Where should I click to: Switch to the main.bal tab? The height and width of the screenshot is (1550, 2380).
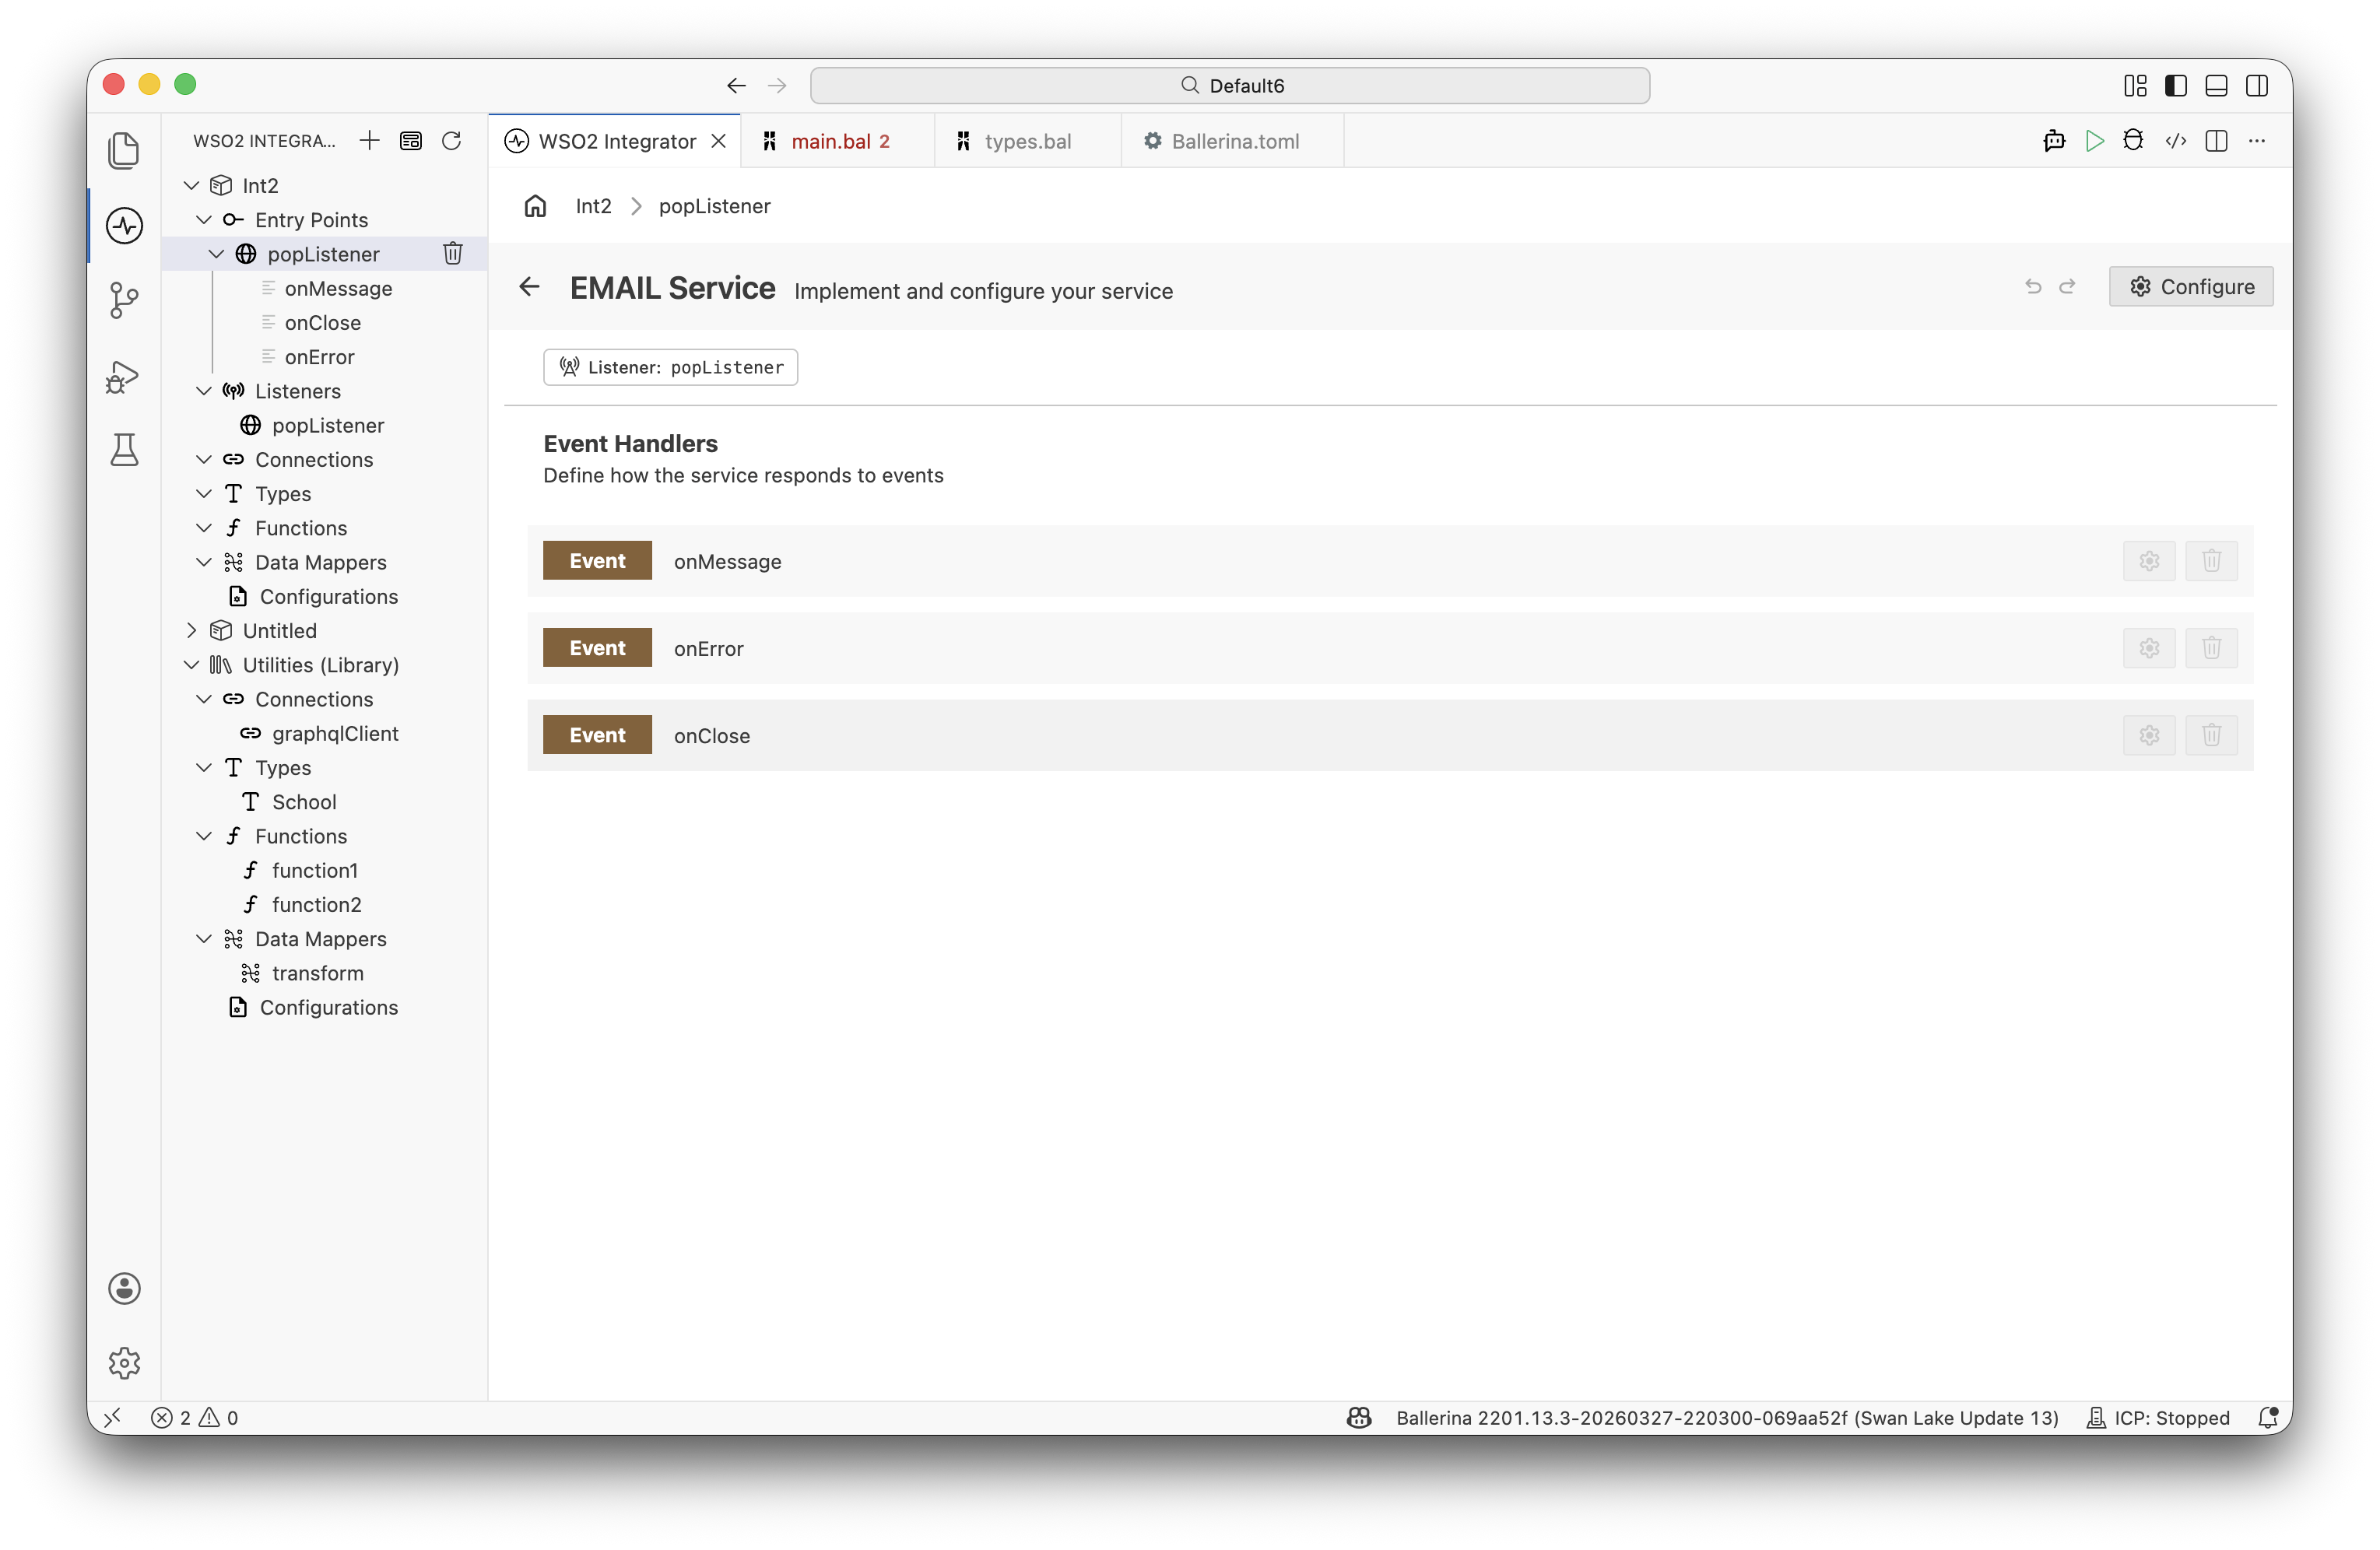point(838,141)
